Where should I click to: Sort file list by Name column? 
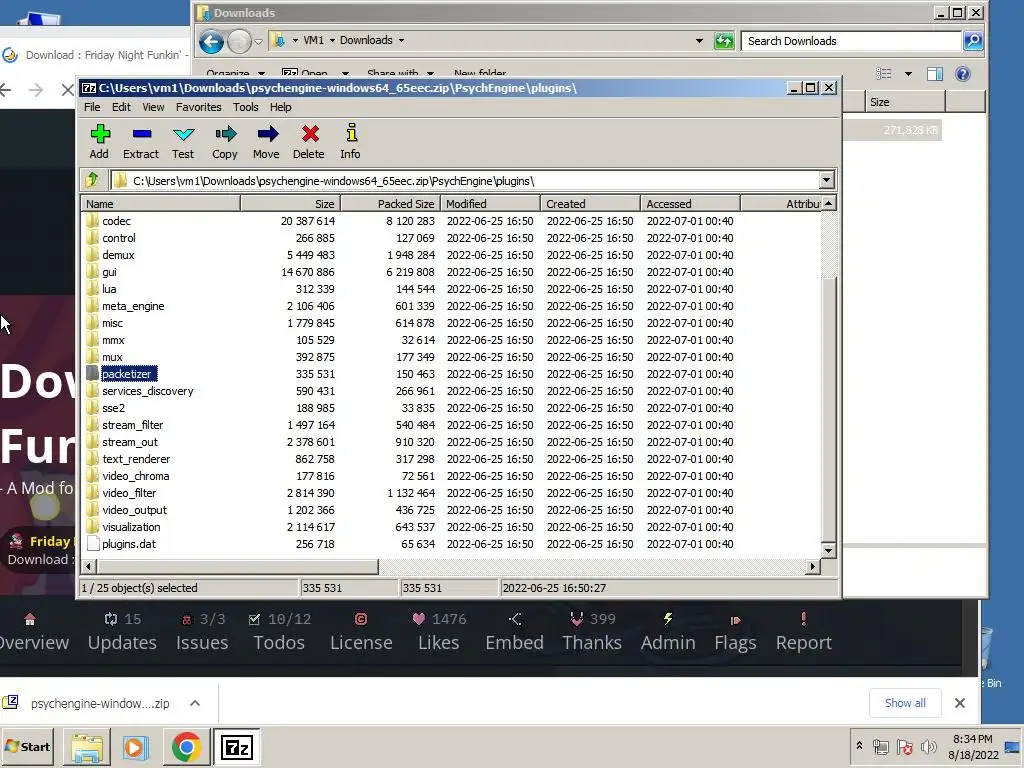pos(161,203)
